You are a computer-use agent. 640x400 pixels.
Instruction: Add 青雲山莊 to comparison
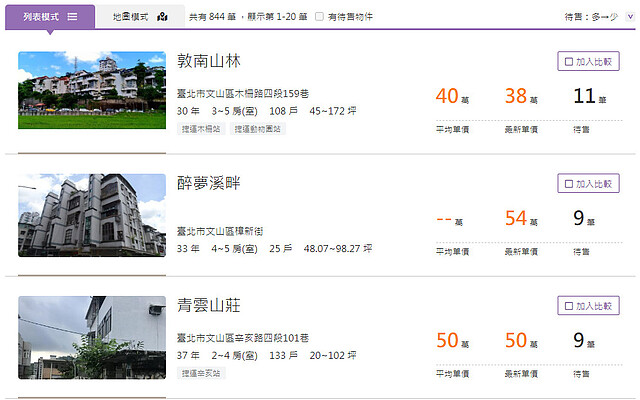coord(588,306)
